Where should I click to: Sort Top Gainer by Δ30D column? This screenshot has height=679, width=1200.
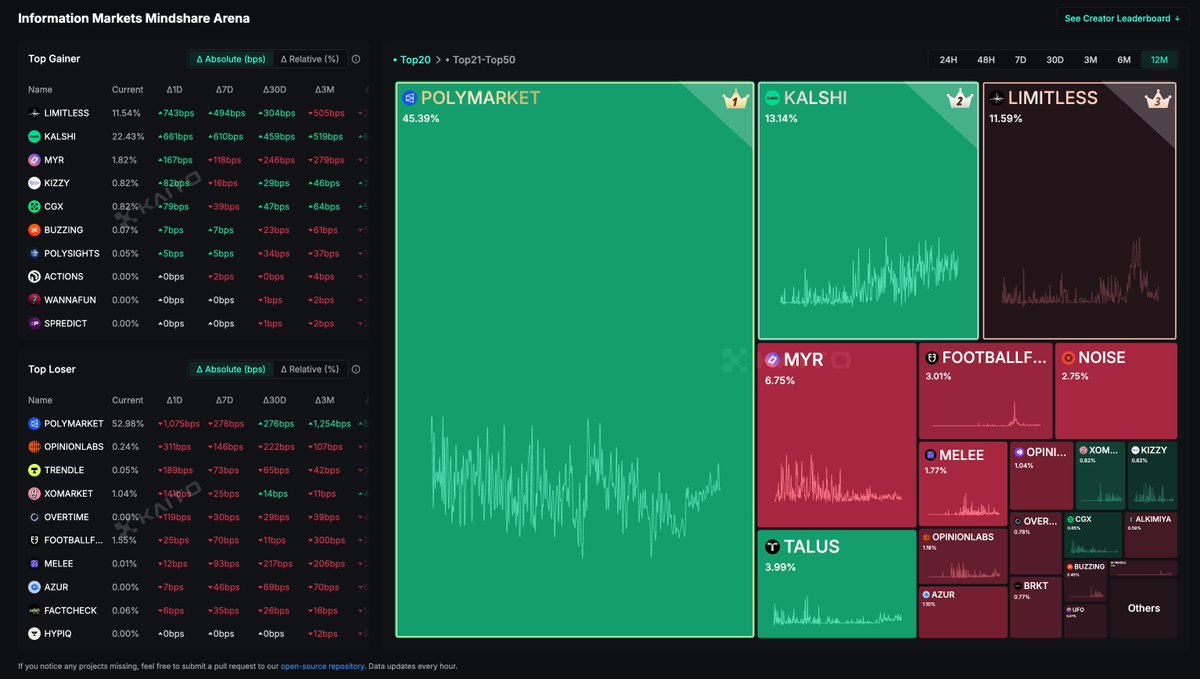click(x=276, y=89)
